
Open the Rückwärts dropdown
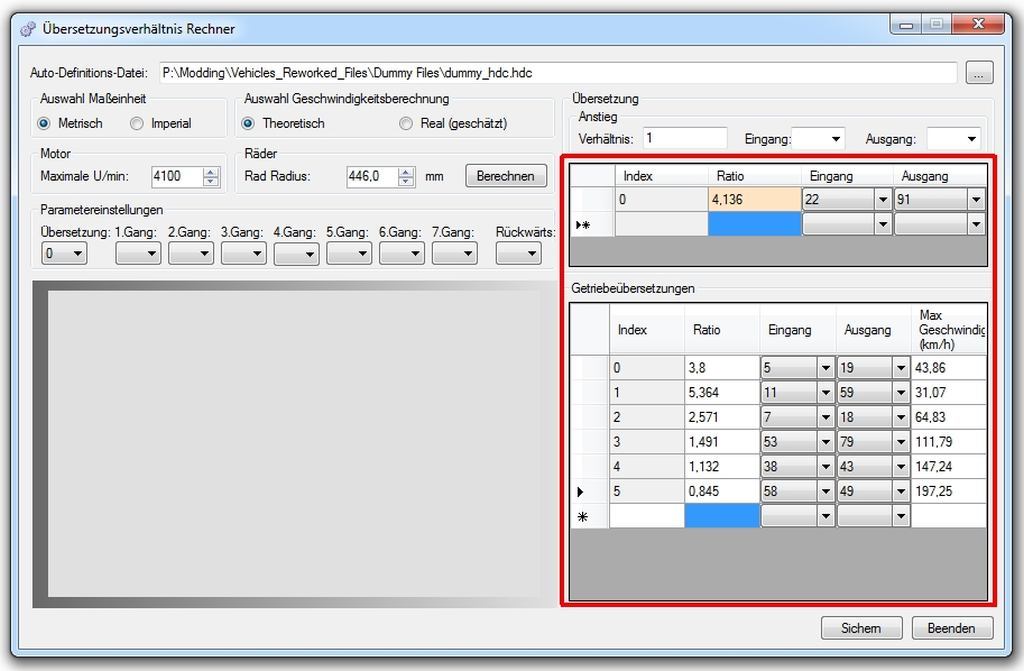coord(519,254)
